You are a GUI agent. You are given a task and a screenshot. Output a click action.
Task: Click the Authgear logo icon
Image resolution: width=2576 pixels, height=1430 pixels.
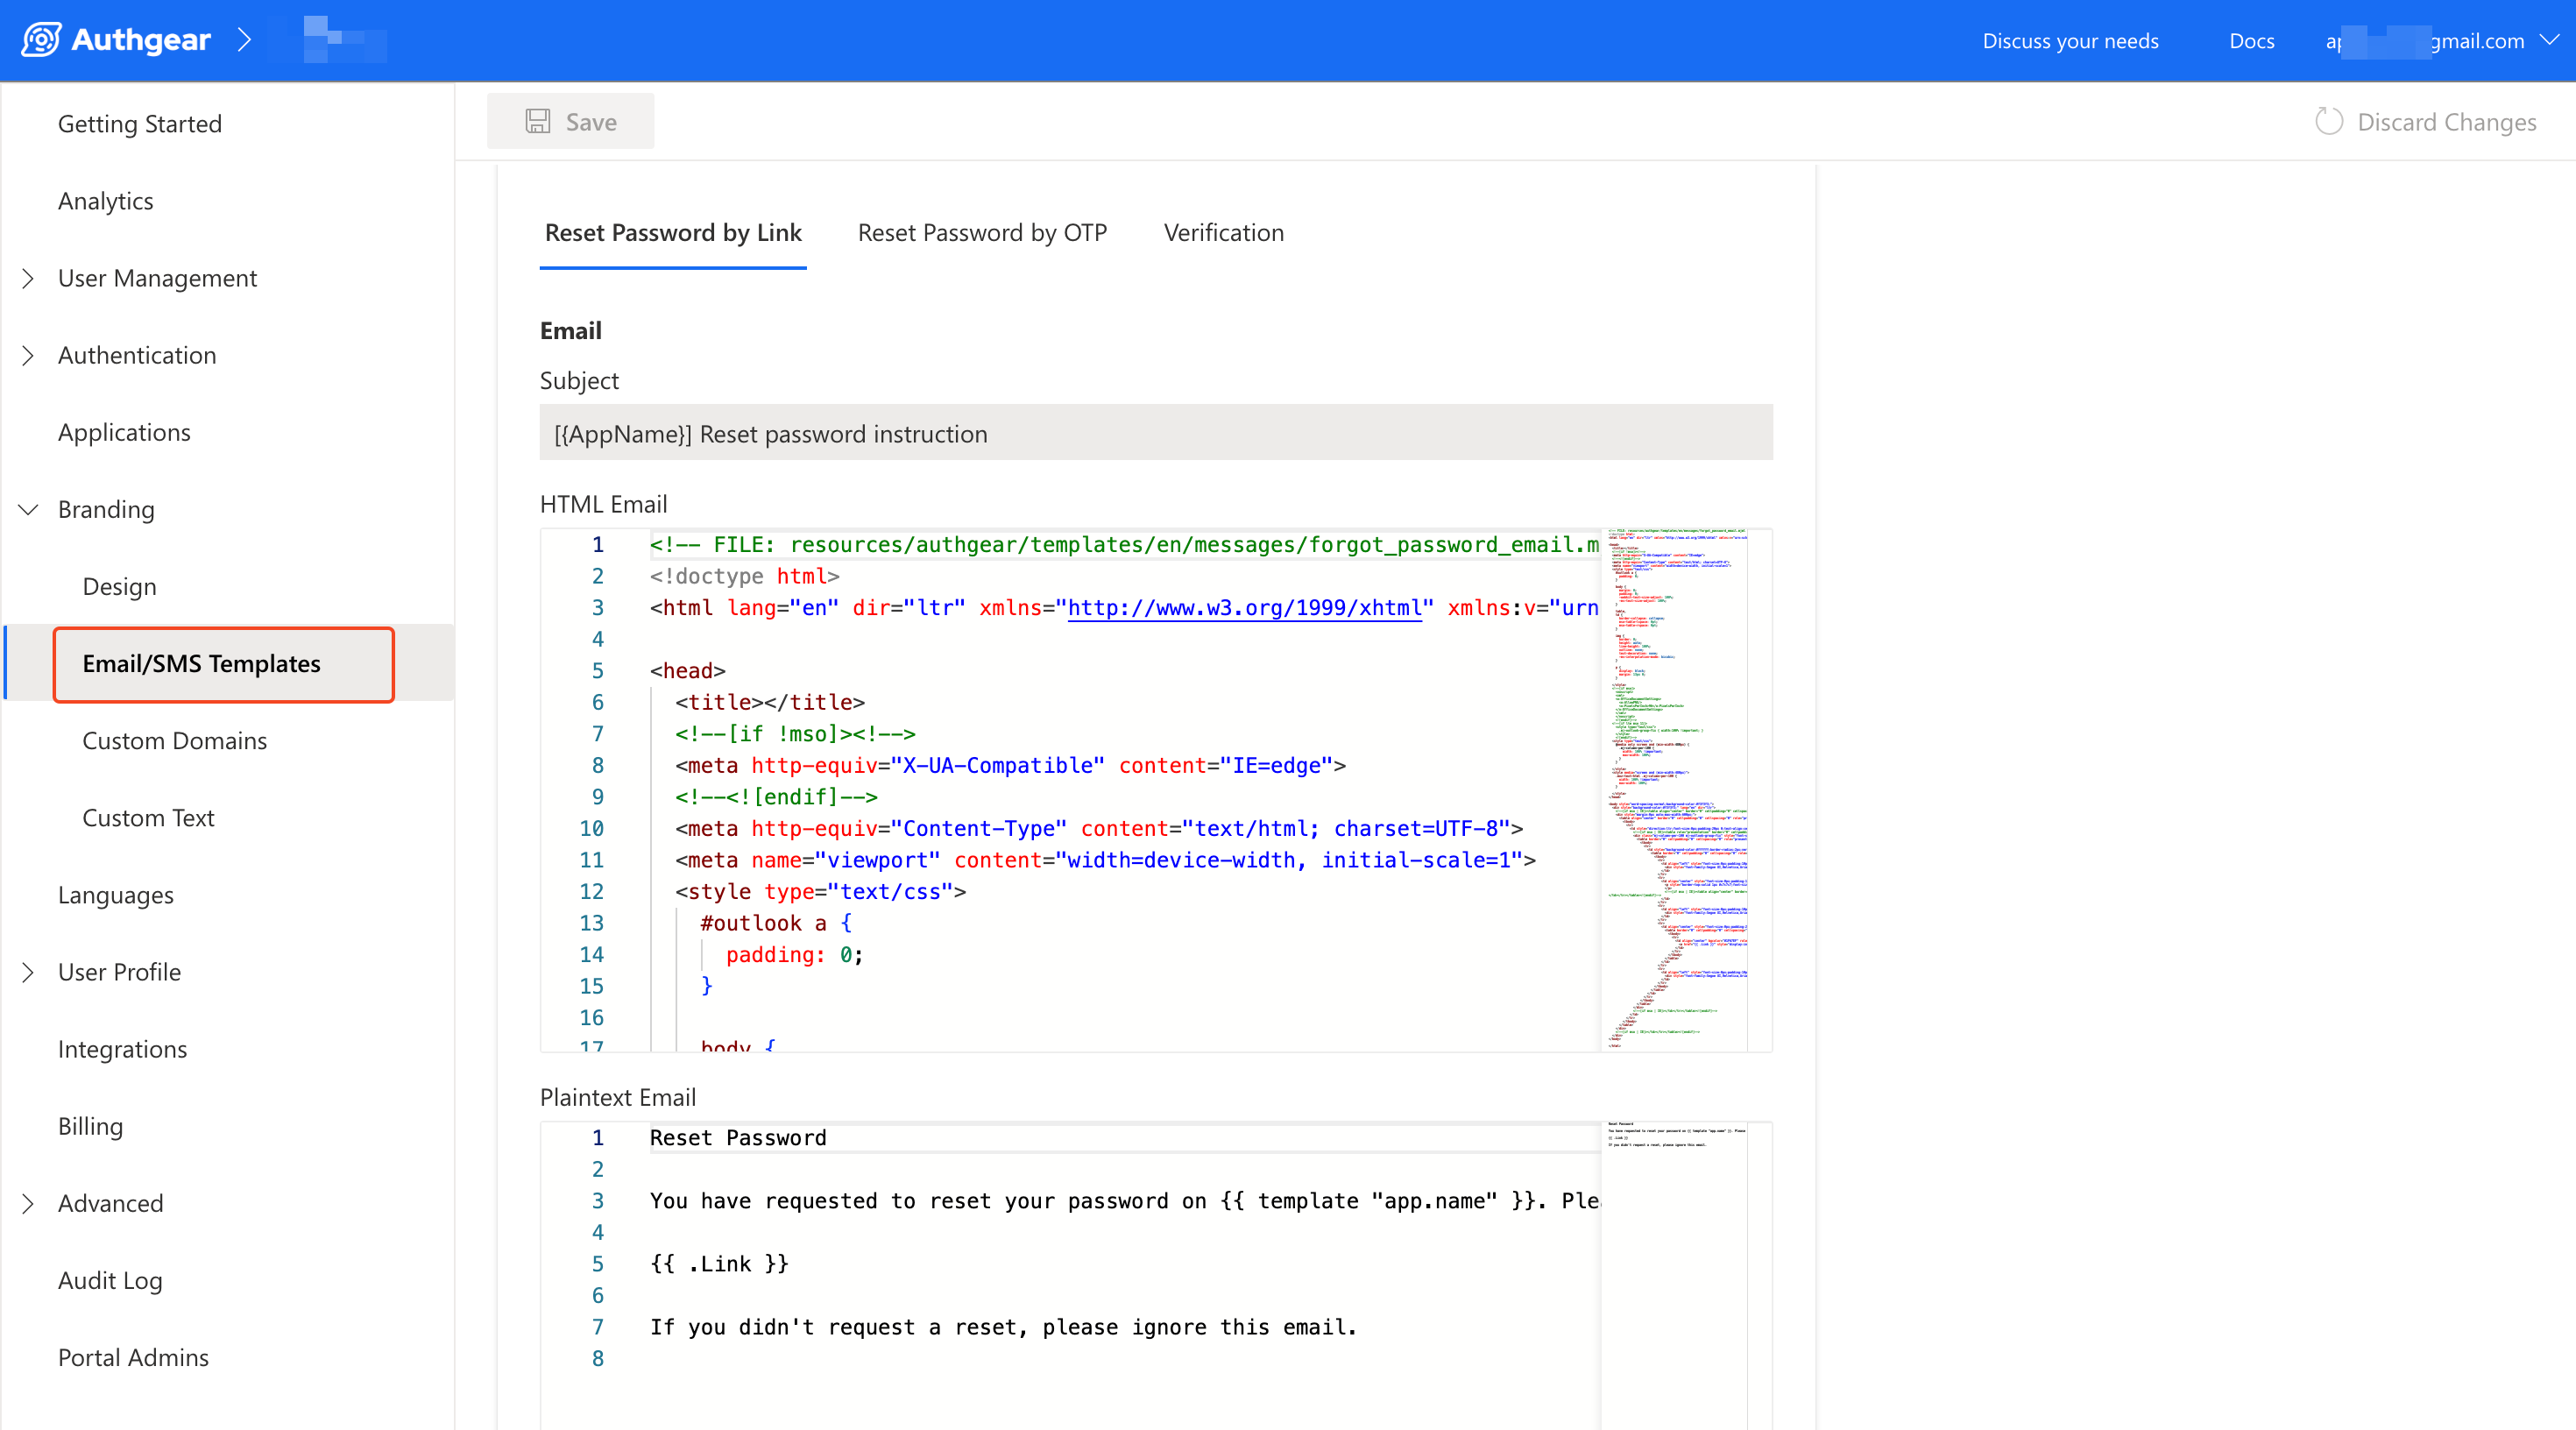pyautogui.click(x=41, y=40)
